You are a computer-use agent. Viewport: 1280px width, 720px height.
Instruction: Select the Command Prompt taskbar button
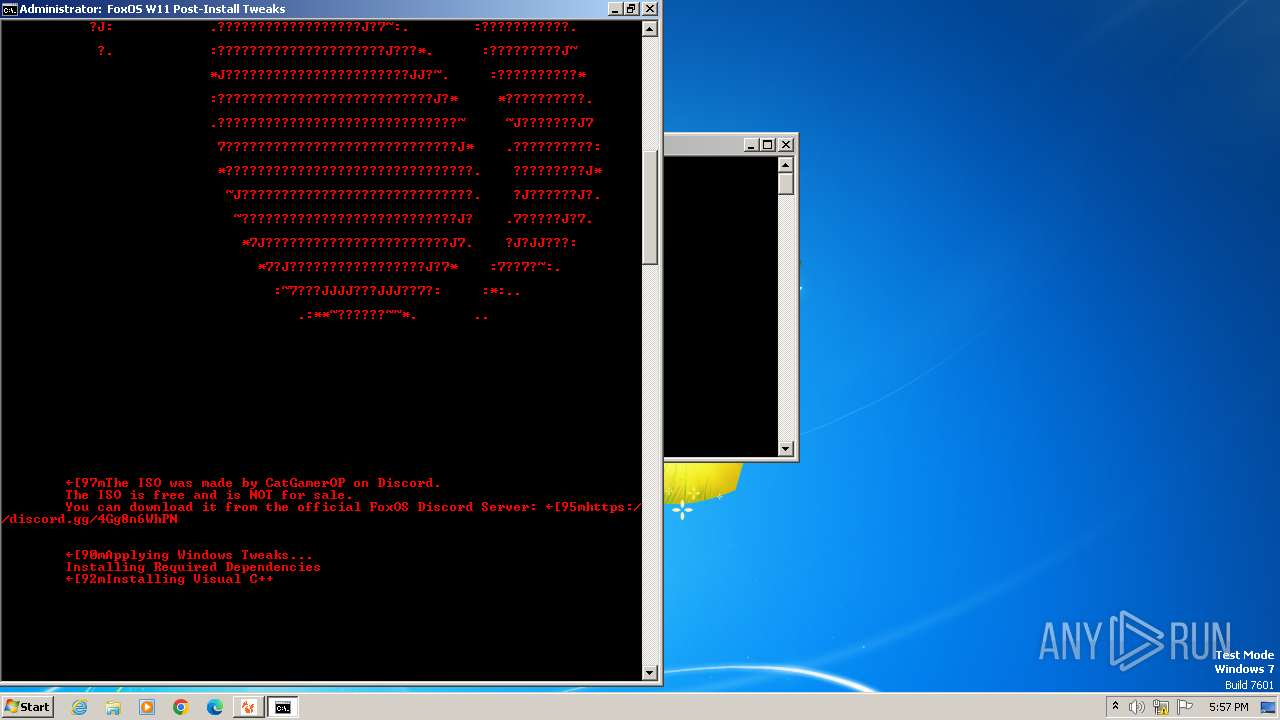pyautogui.click(x=283, y=707)
